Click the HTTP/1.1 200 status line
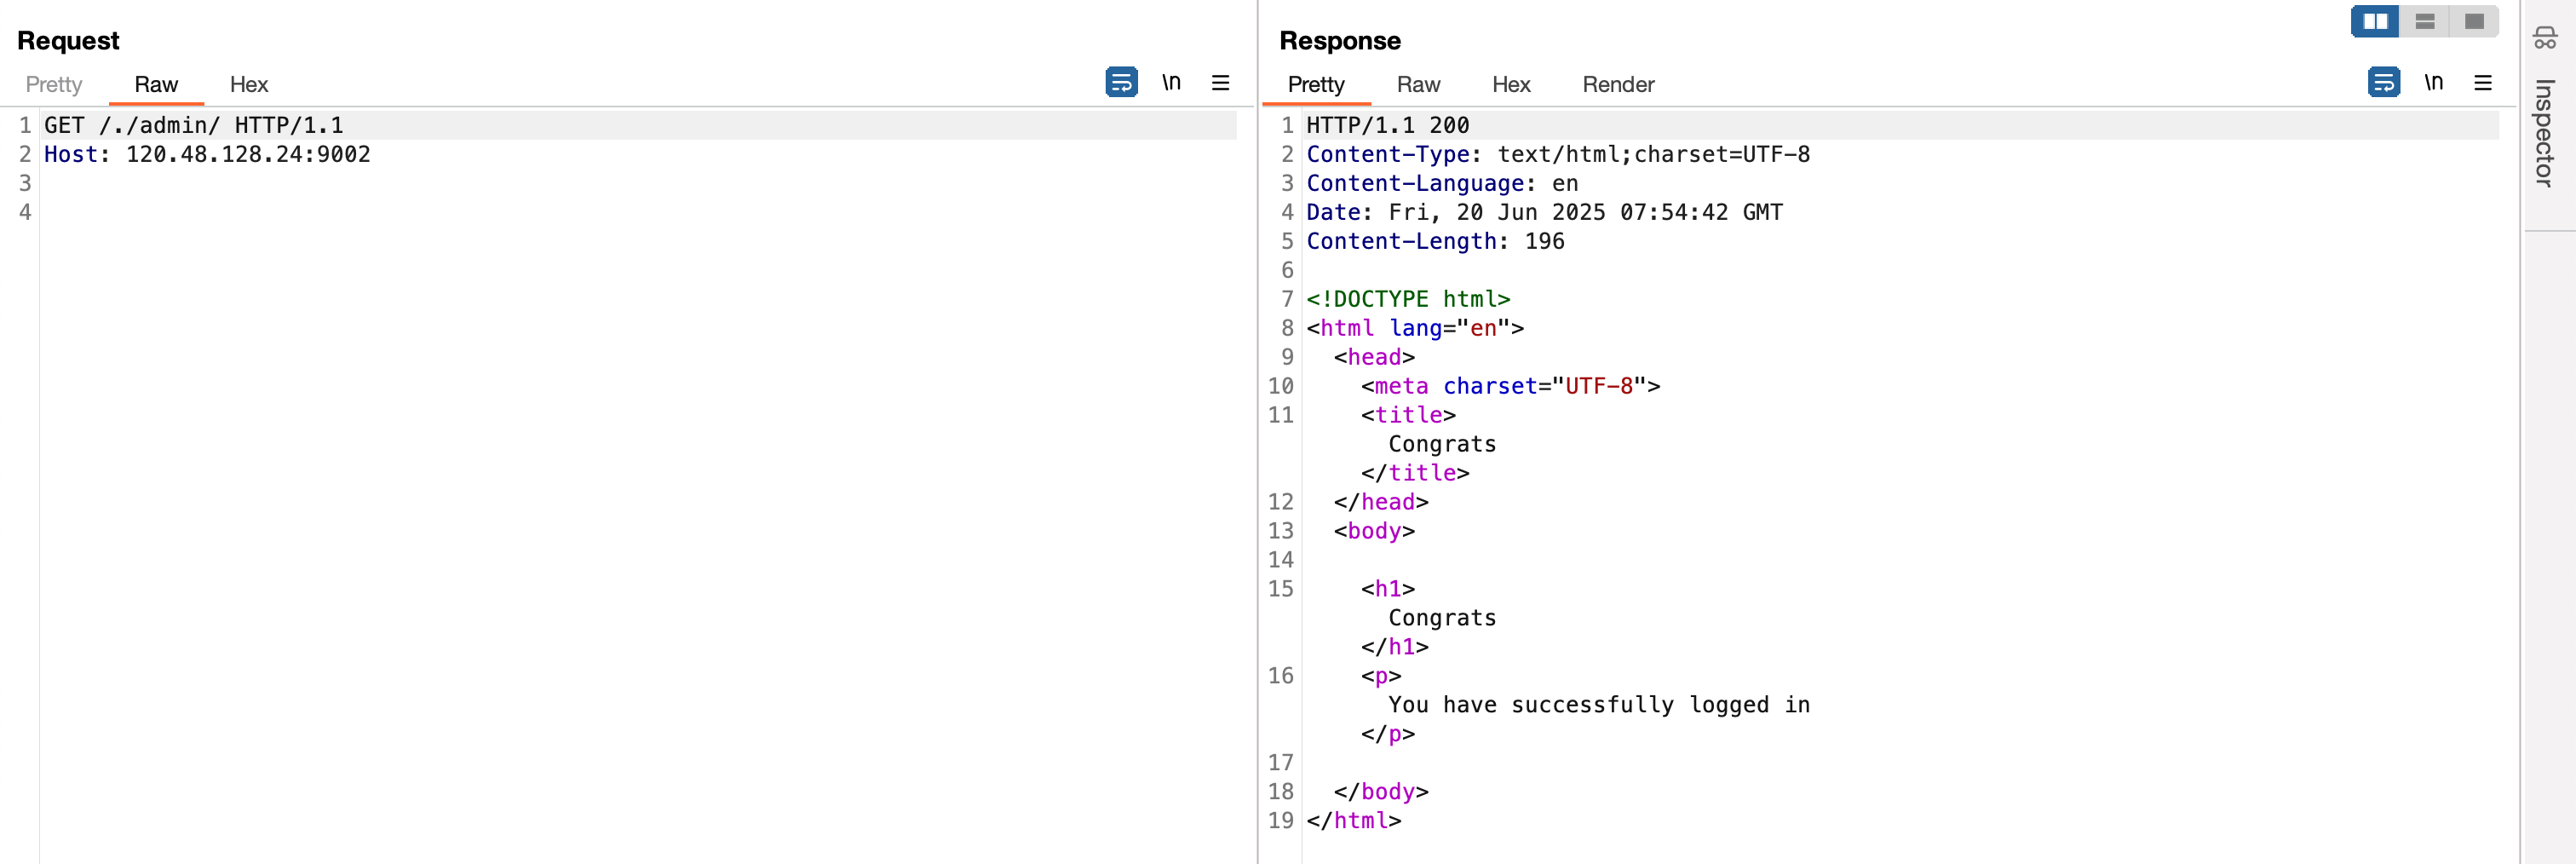2576x864 pixels. click(1387, 126)
